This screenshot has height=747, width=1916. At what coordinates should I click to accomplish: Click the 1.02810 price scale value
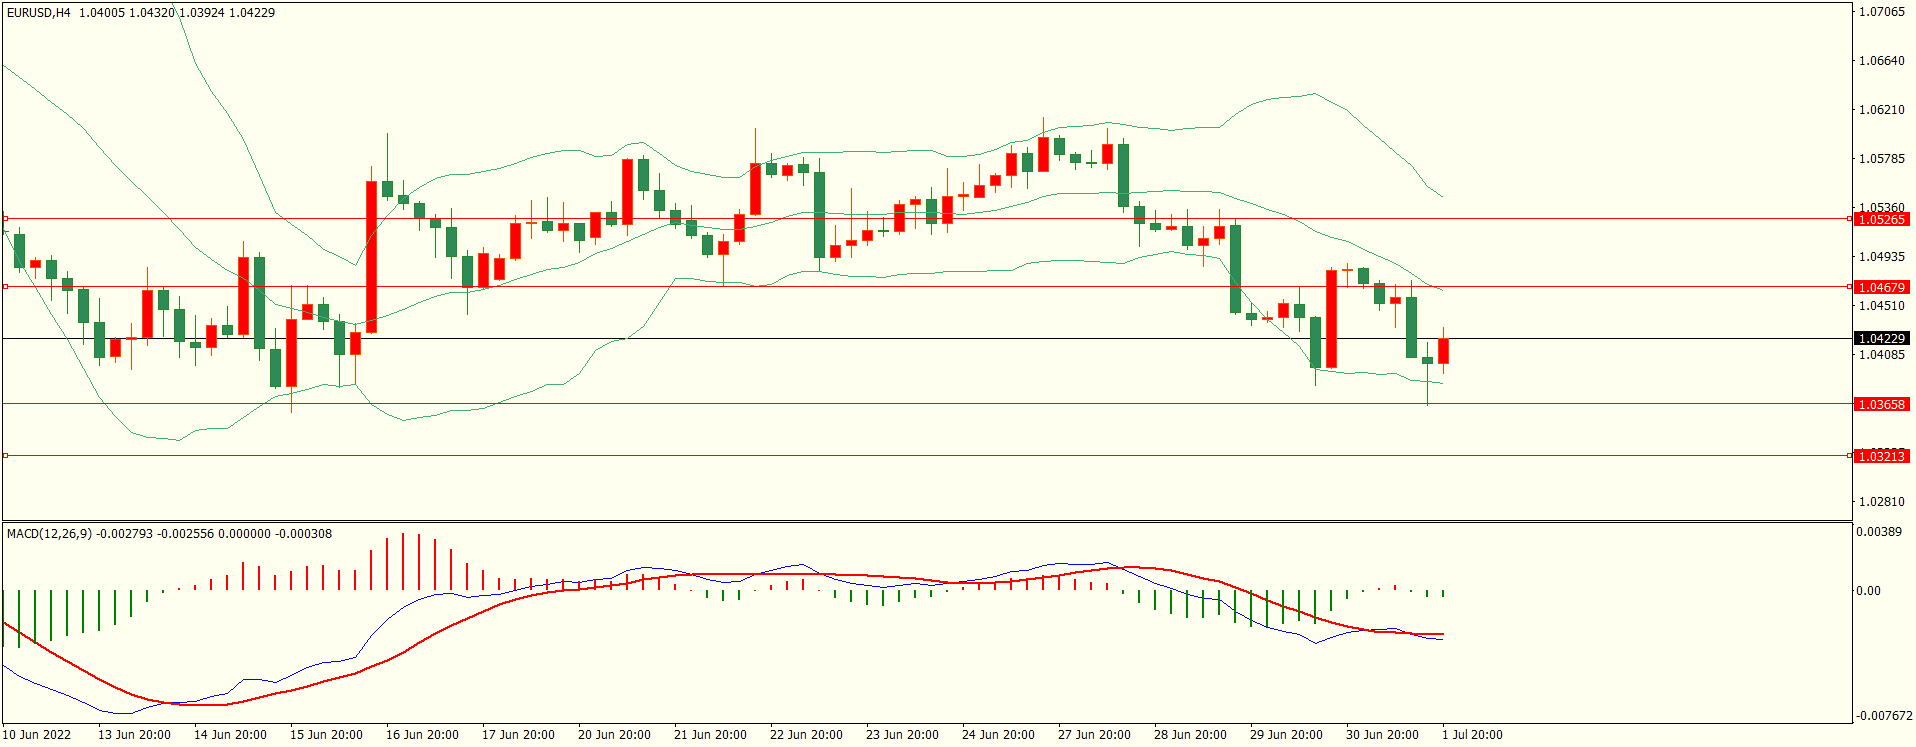click(1880, 501)
